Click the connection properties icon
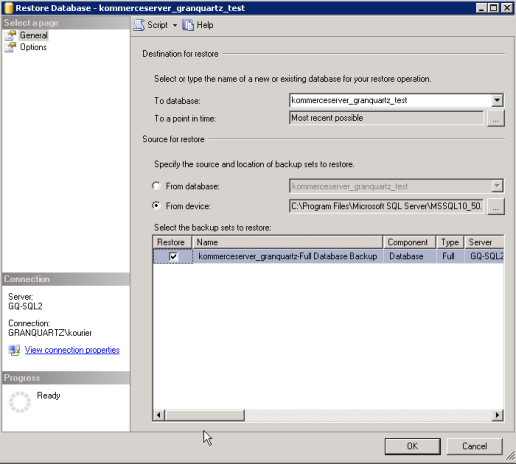Screen dimensions: 516x464 click(14, 350)
